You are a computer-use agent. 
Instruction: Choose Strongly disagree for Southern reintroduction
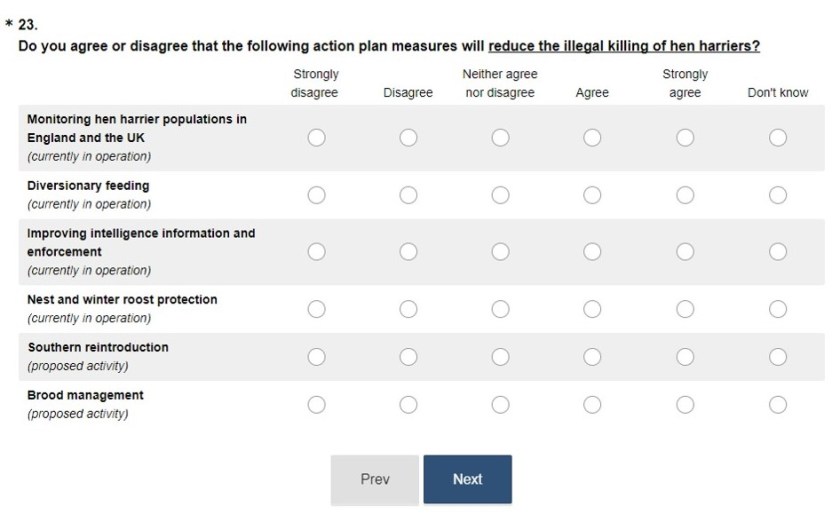tap(316, 357)
